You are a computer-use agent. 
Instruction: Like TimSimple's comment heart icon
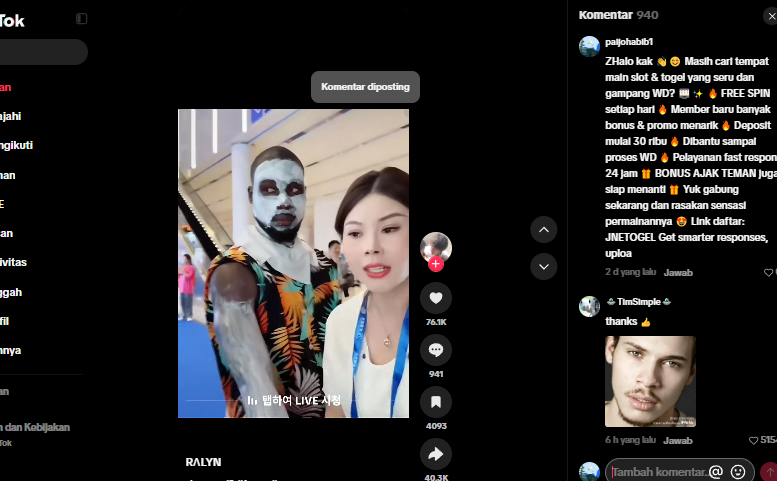coord(753,440)
